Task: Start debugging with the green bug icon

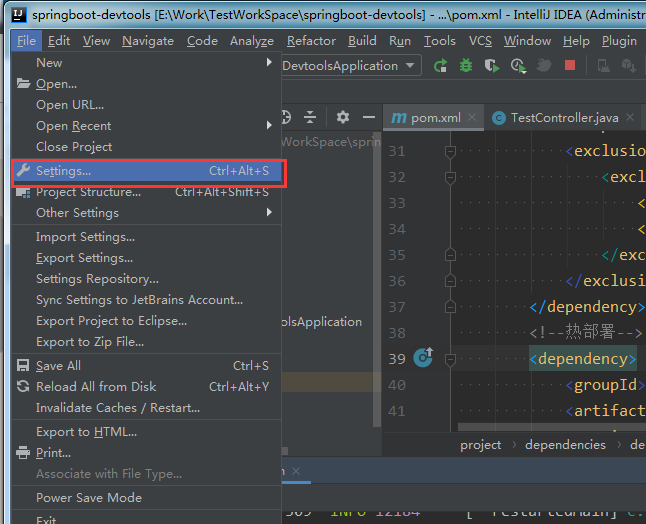Action: (x=466, y=66)
